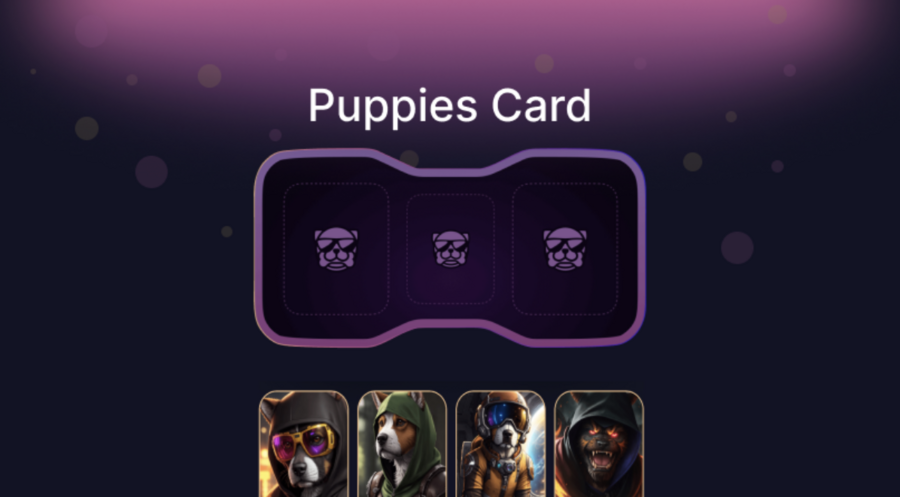Choose the narrow middle dashed placeholder
Viewport: 900px width, 497px height.
(450, 249)
